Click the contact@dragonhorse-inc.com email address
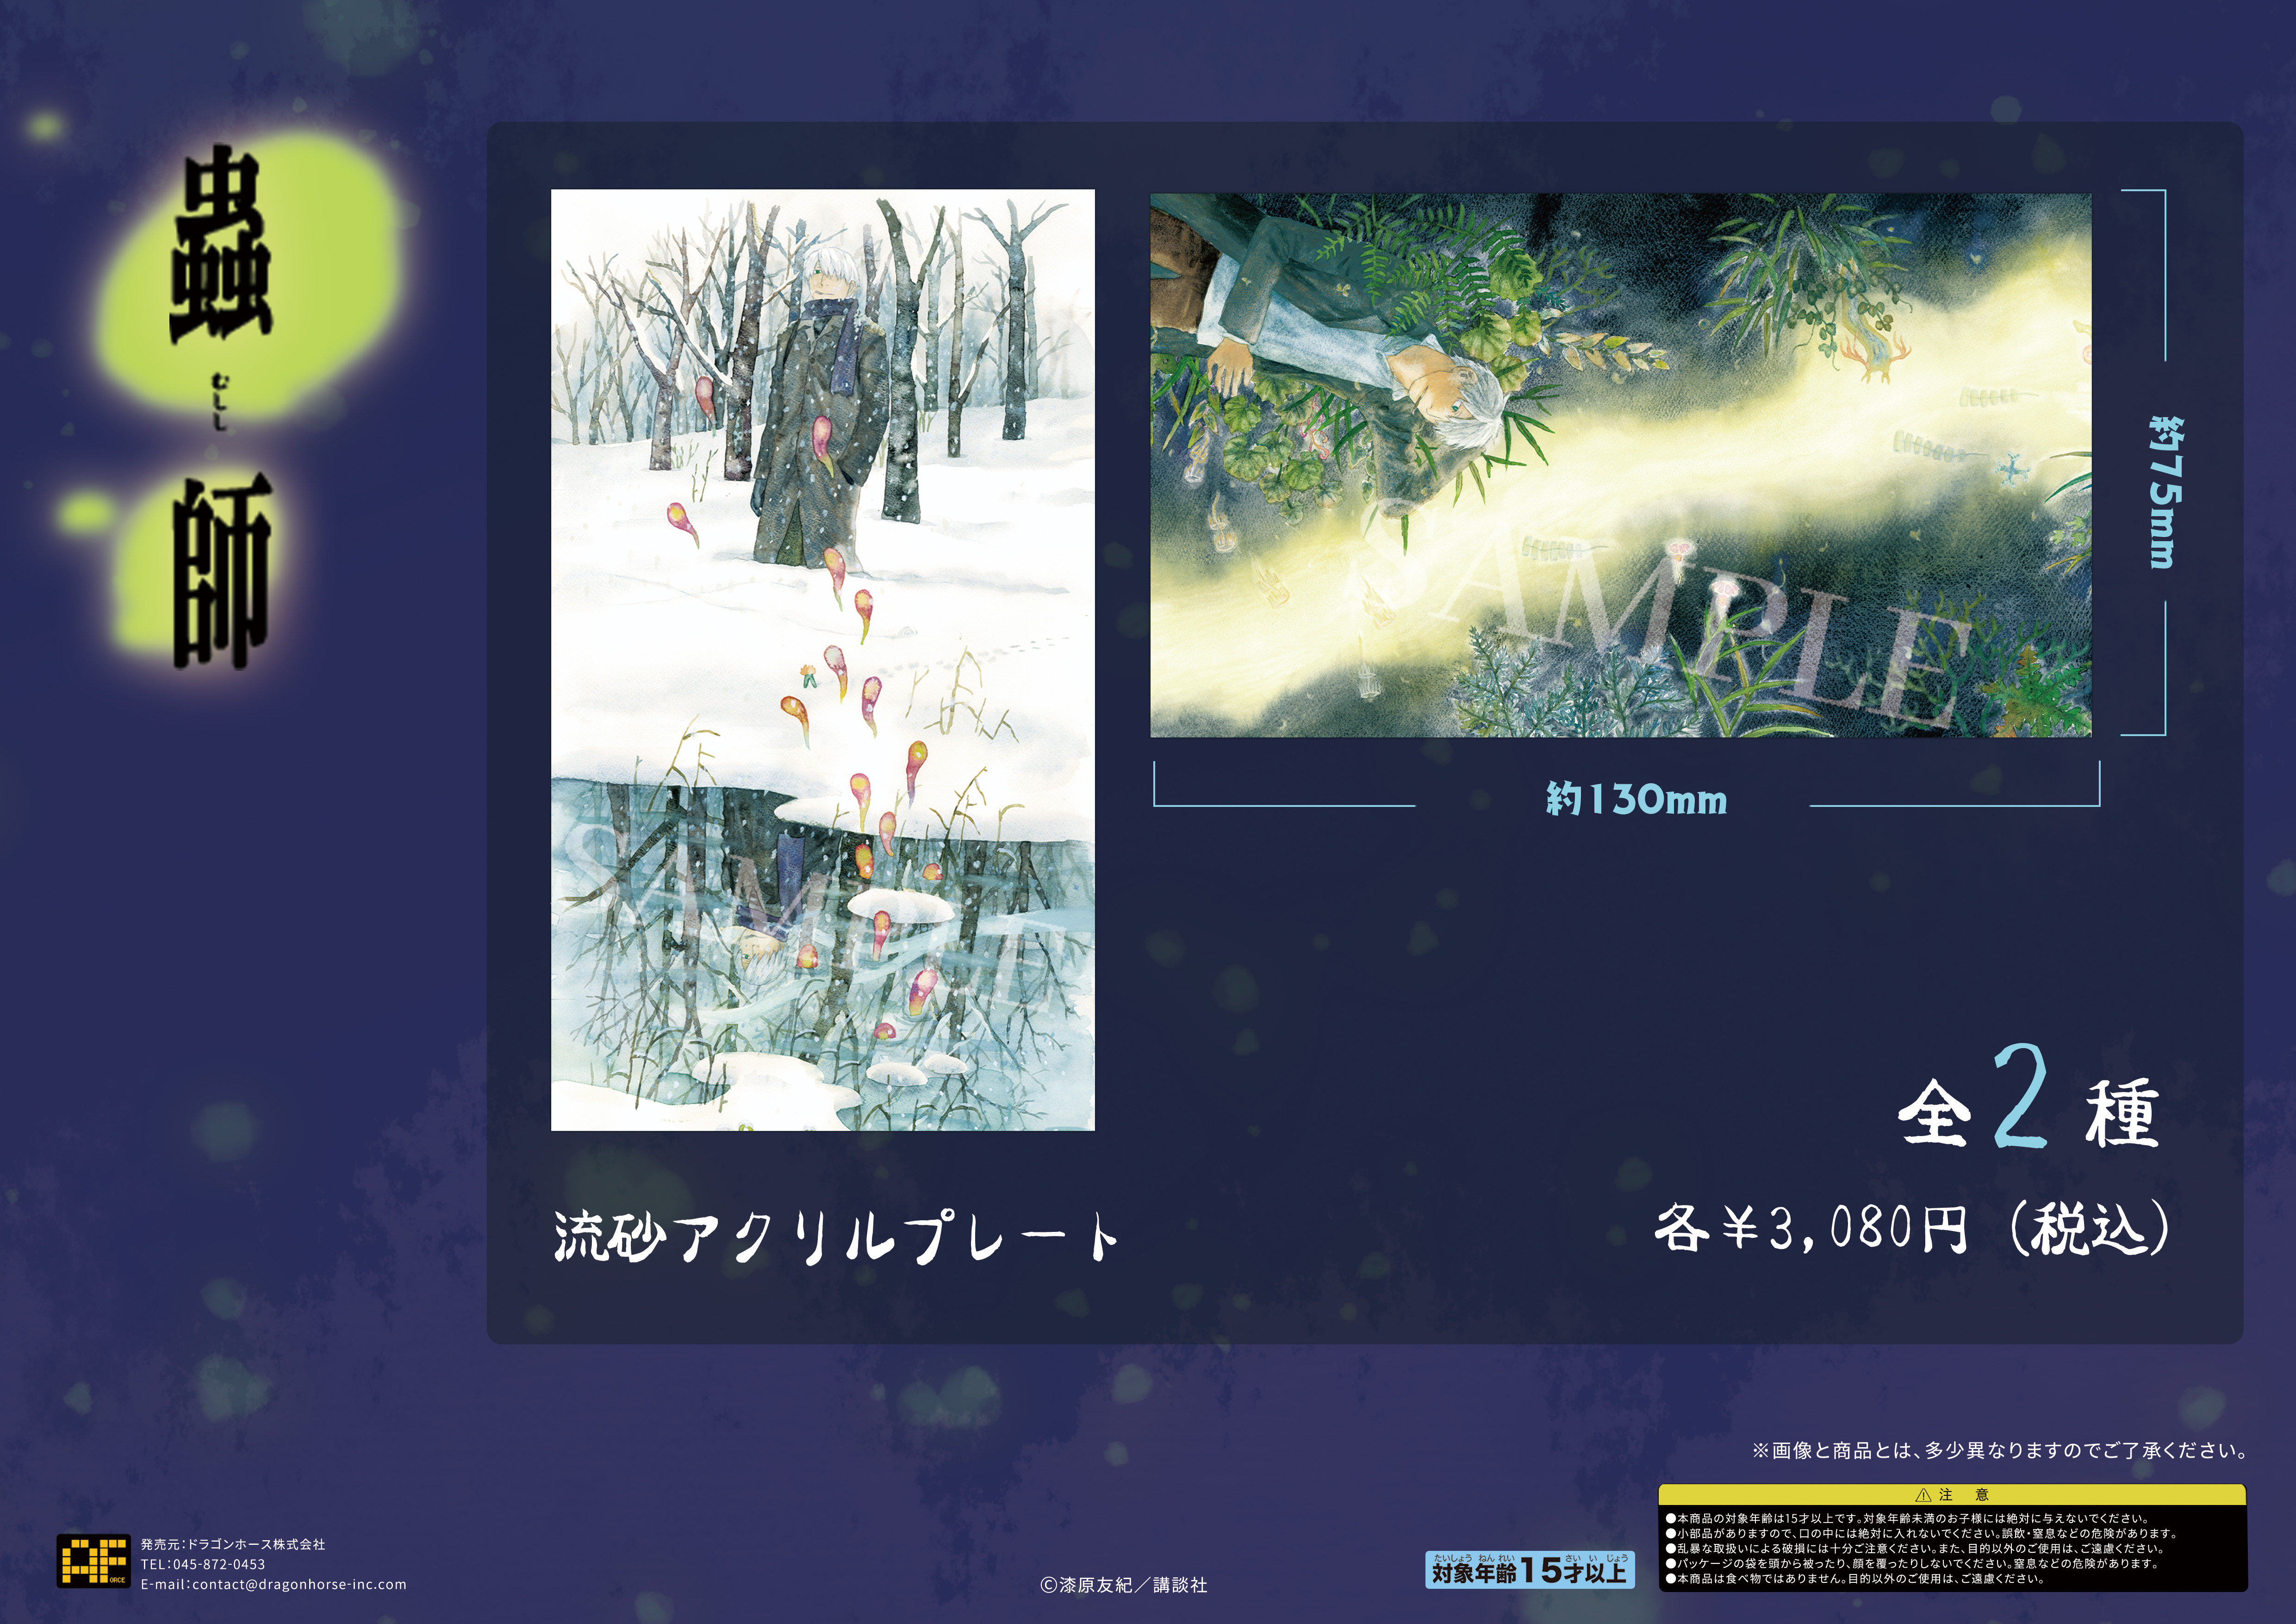This screenshot has width=2296, height=1624. 299,1584
